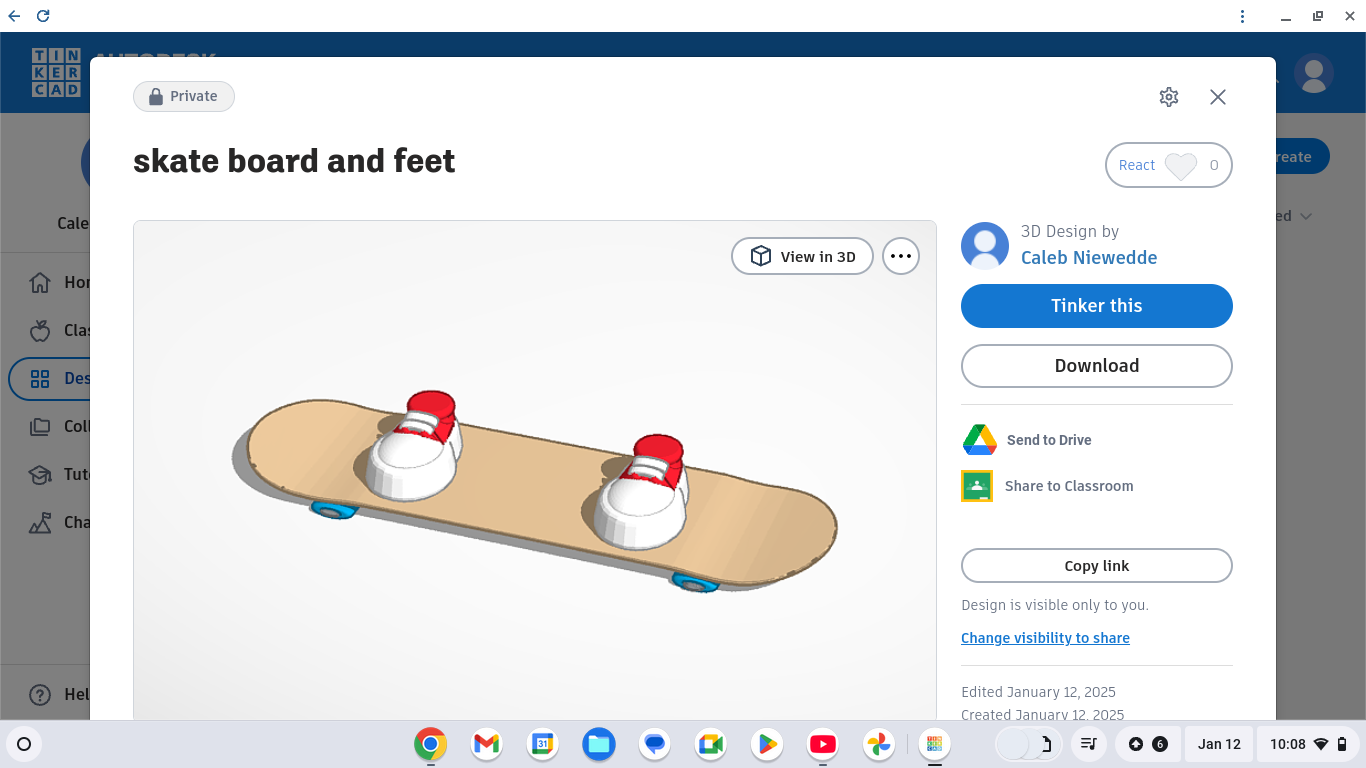Open the browser three-dot menu
The image size is (1366, 768).
click(x=1242, y=16)
